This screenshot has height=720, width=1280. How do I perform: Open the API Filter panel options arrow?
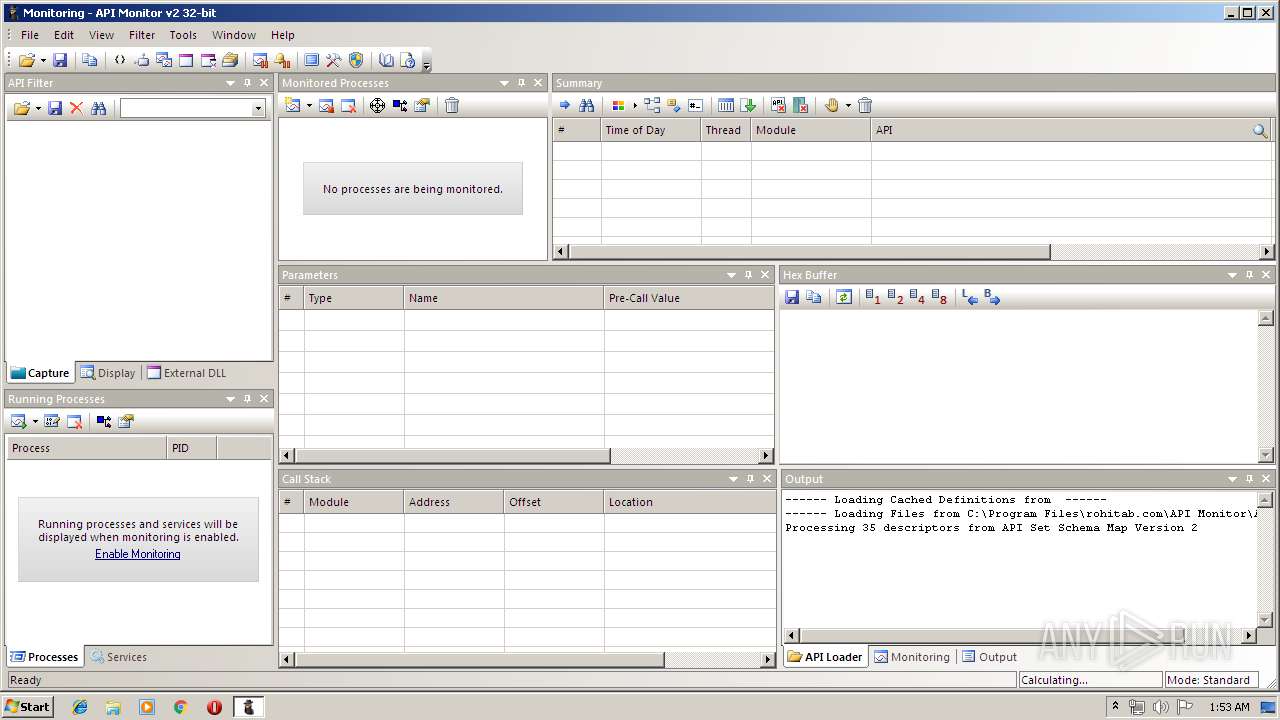(x=231, y=83)
